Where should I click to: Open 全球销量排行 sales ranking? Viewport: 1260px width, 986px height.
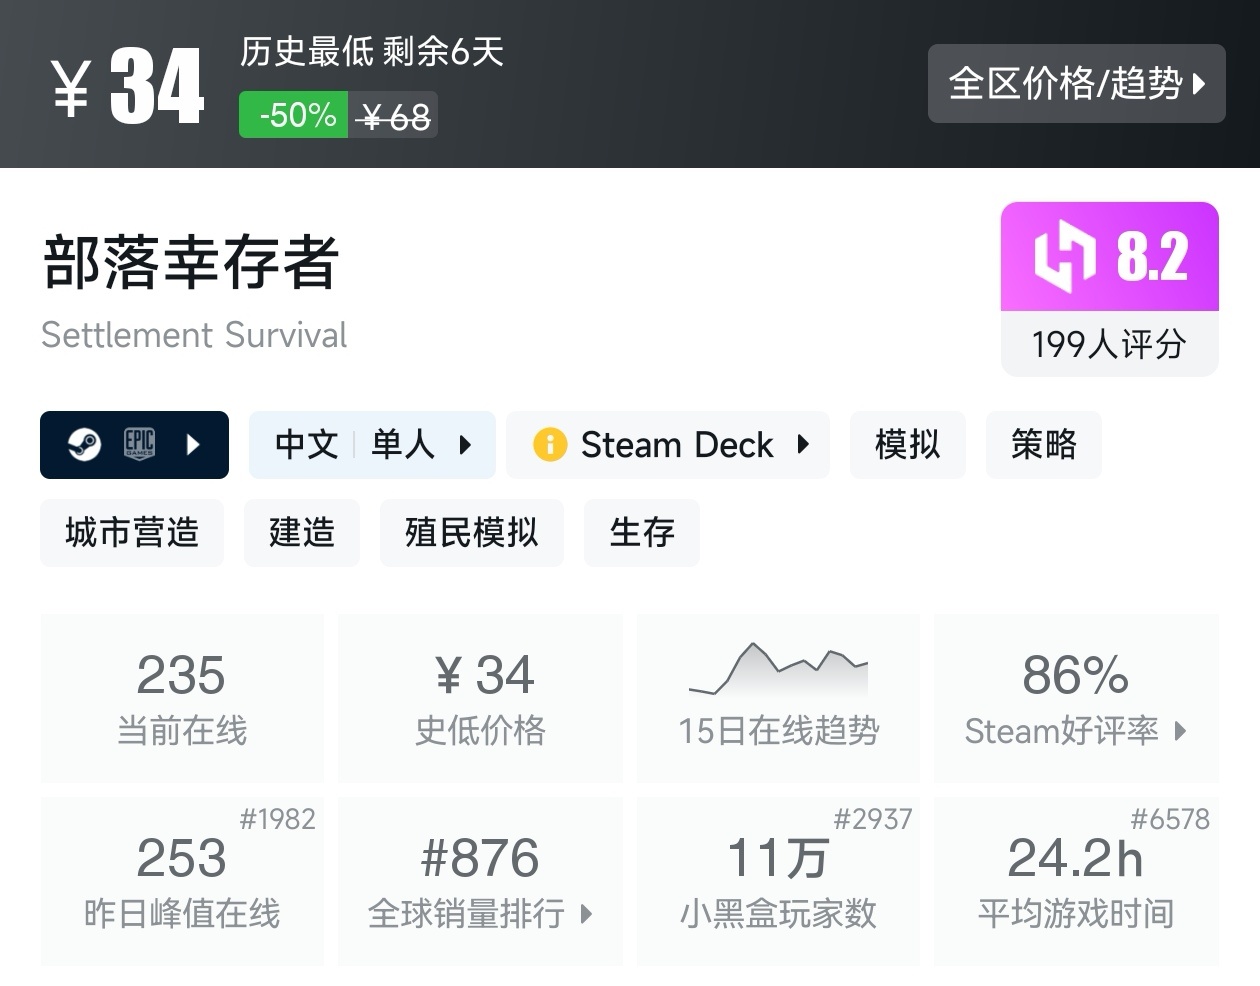(x=480, y=882)
